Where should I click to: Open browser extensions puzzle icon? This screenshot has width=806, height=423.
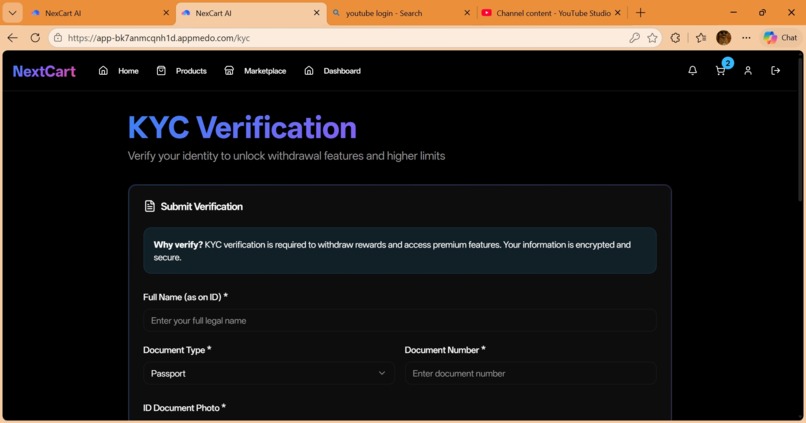pos(675,38)
